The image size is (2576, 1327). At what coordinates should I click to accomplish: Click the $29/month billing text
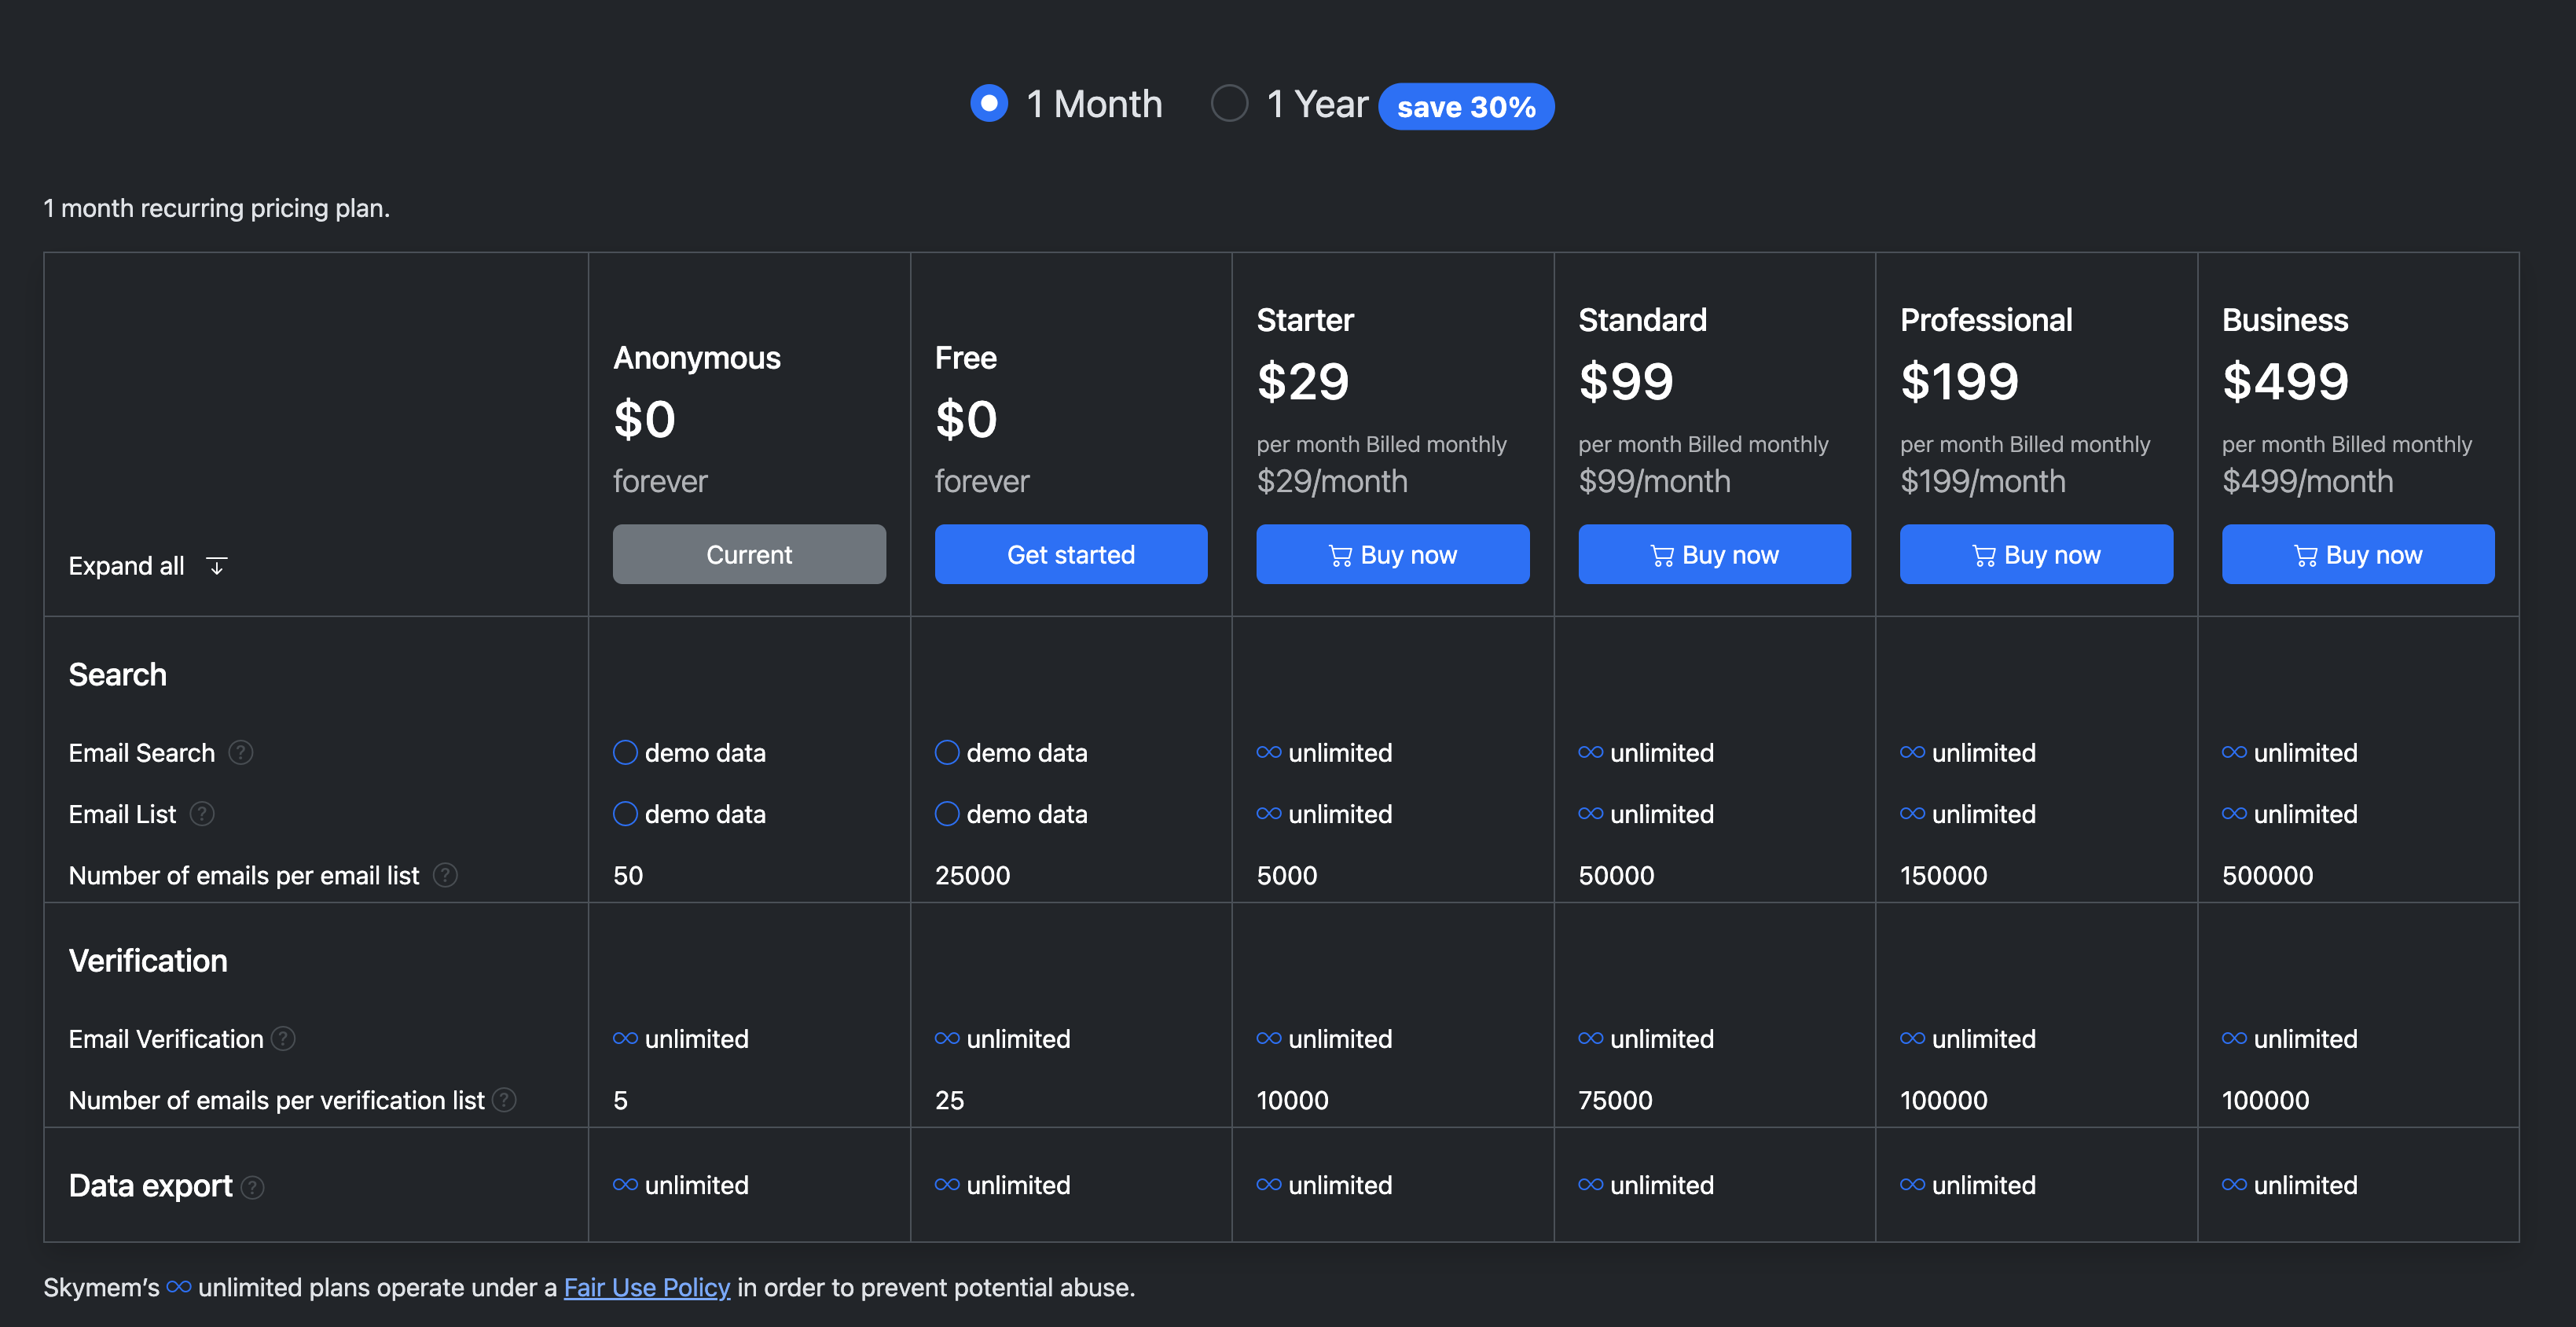1331,481
